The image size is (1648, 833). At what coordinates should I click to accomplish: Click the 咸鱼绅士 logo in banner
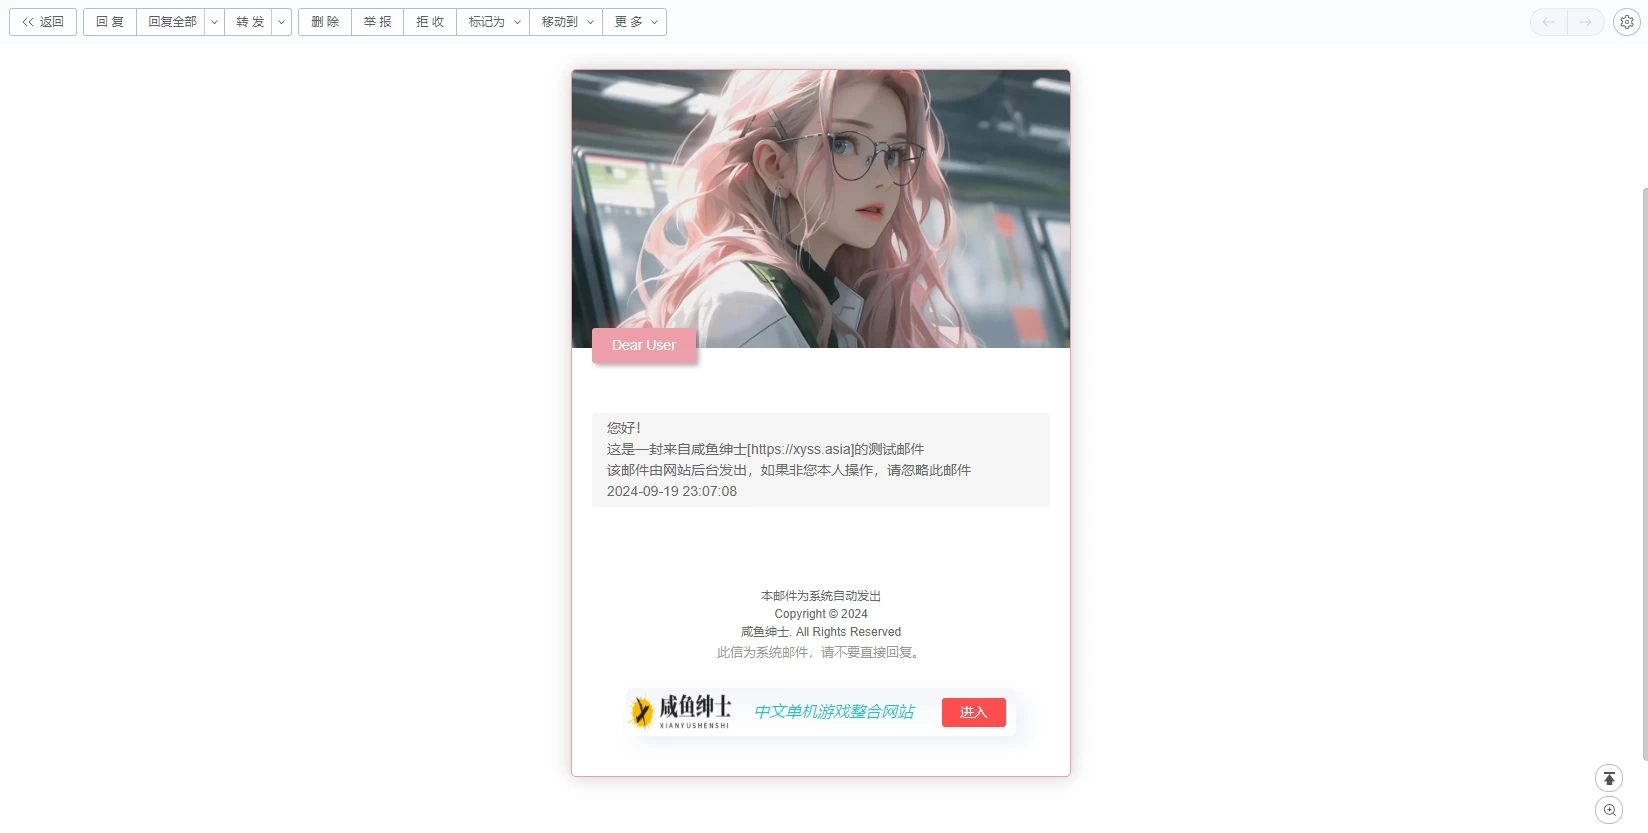(681, 711)
